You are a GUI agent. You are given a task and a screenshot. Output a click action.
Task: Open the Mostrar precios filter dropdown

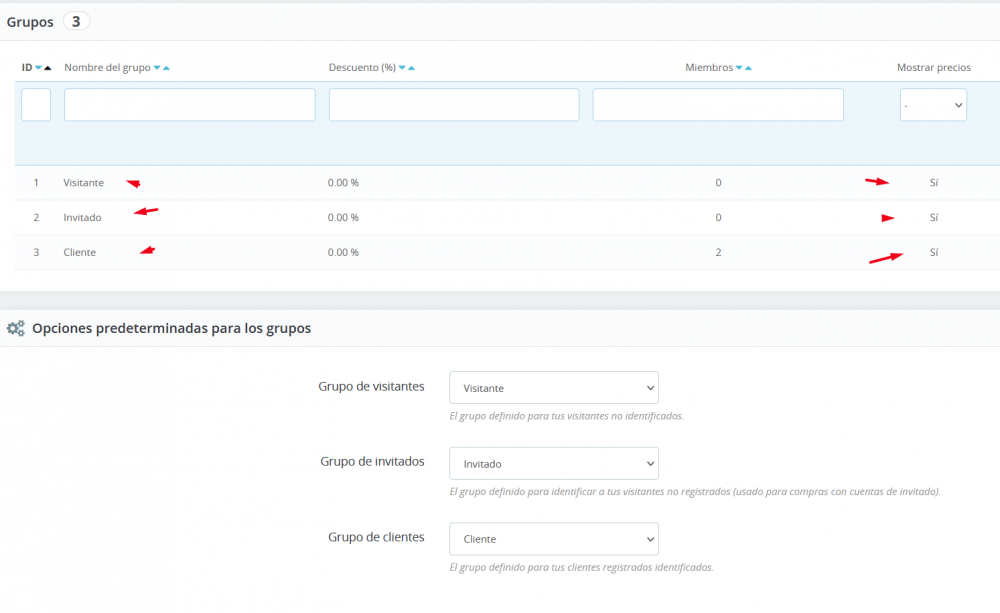(933, 105)
